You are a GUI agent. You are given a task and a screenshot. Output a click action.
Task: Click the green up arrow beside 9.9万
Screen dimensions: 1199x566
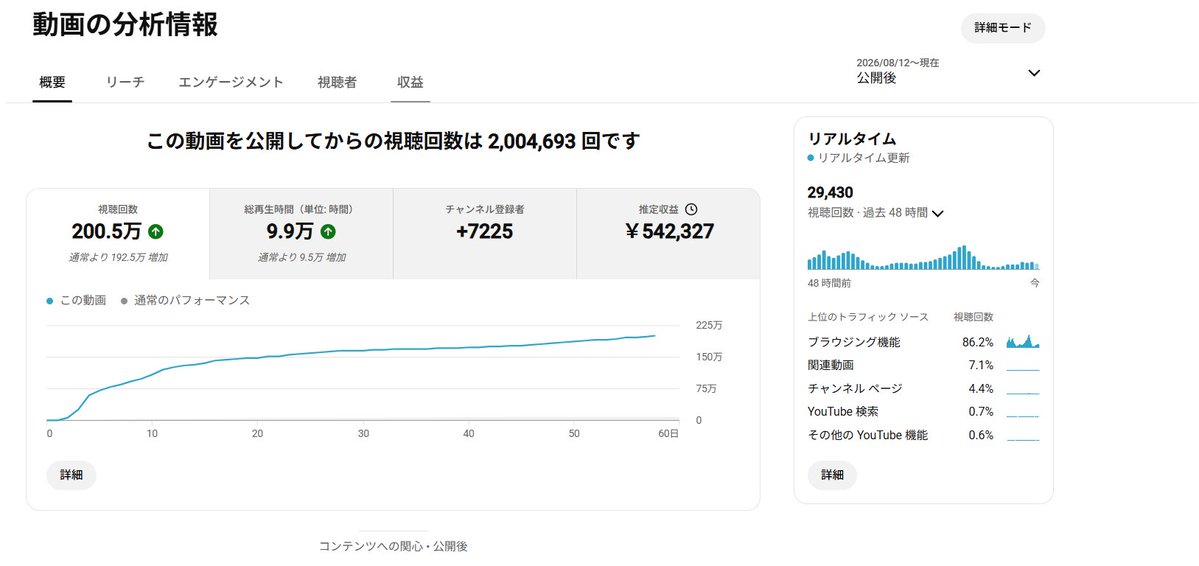pos(328,231)
